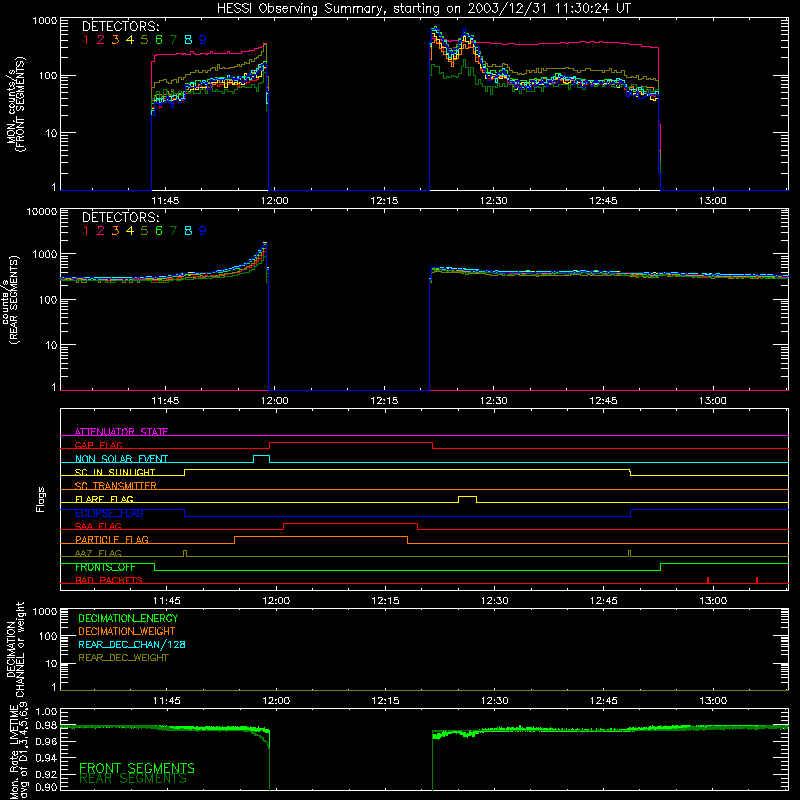800x800 pixels.
Task: Click the 10000 y-axis value on rear segments plot
Action: (x=42, y=211)
